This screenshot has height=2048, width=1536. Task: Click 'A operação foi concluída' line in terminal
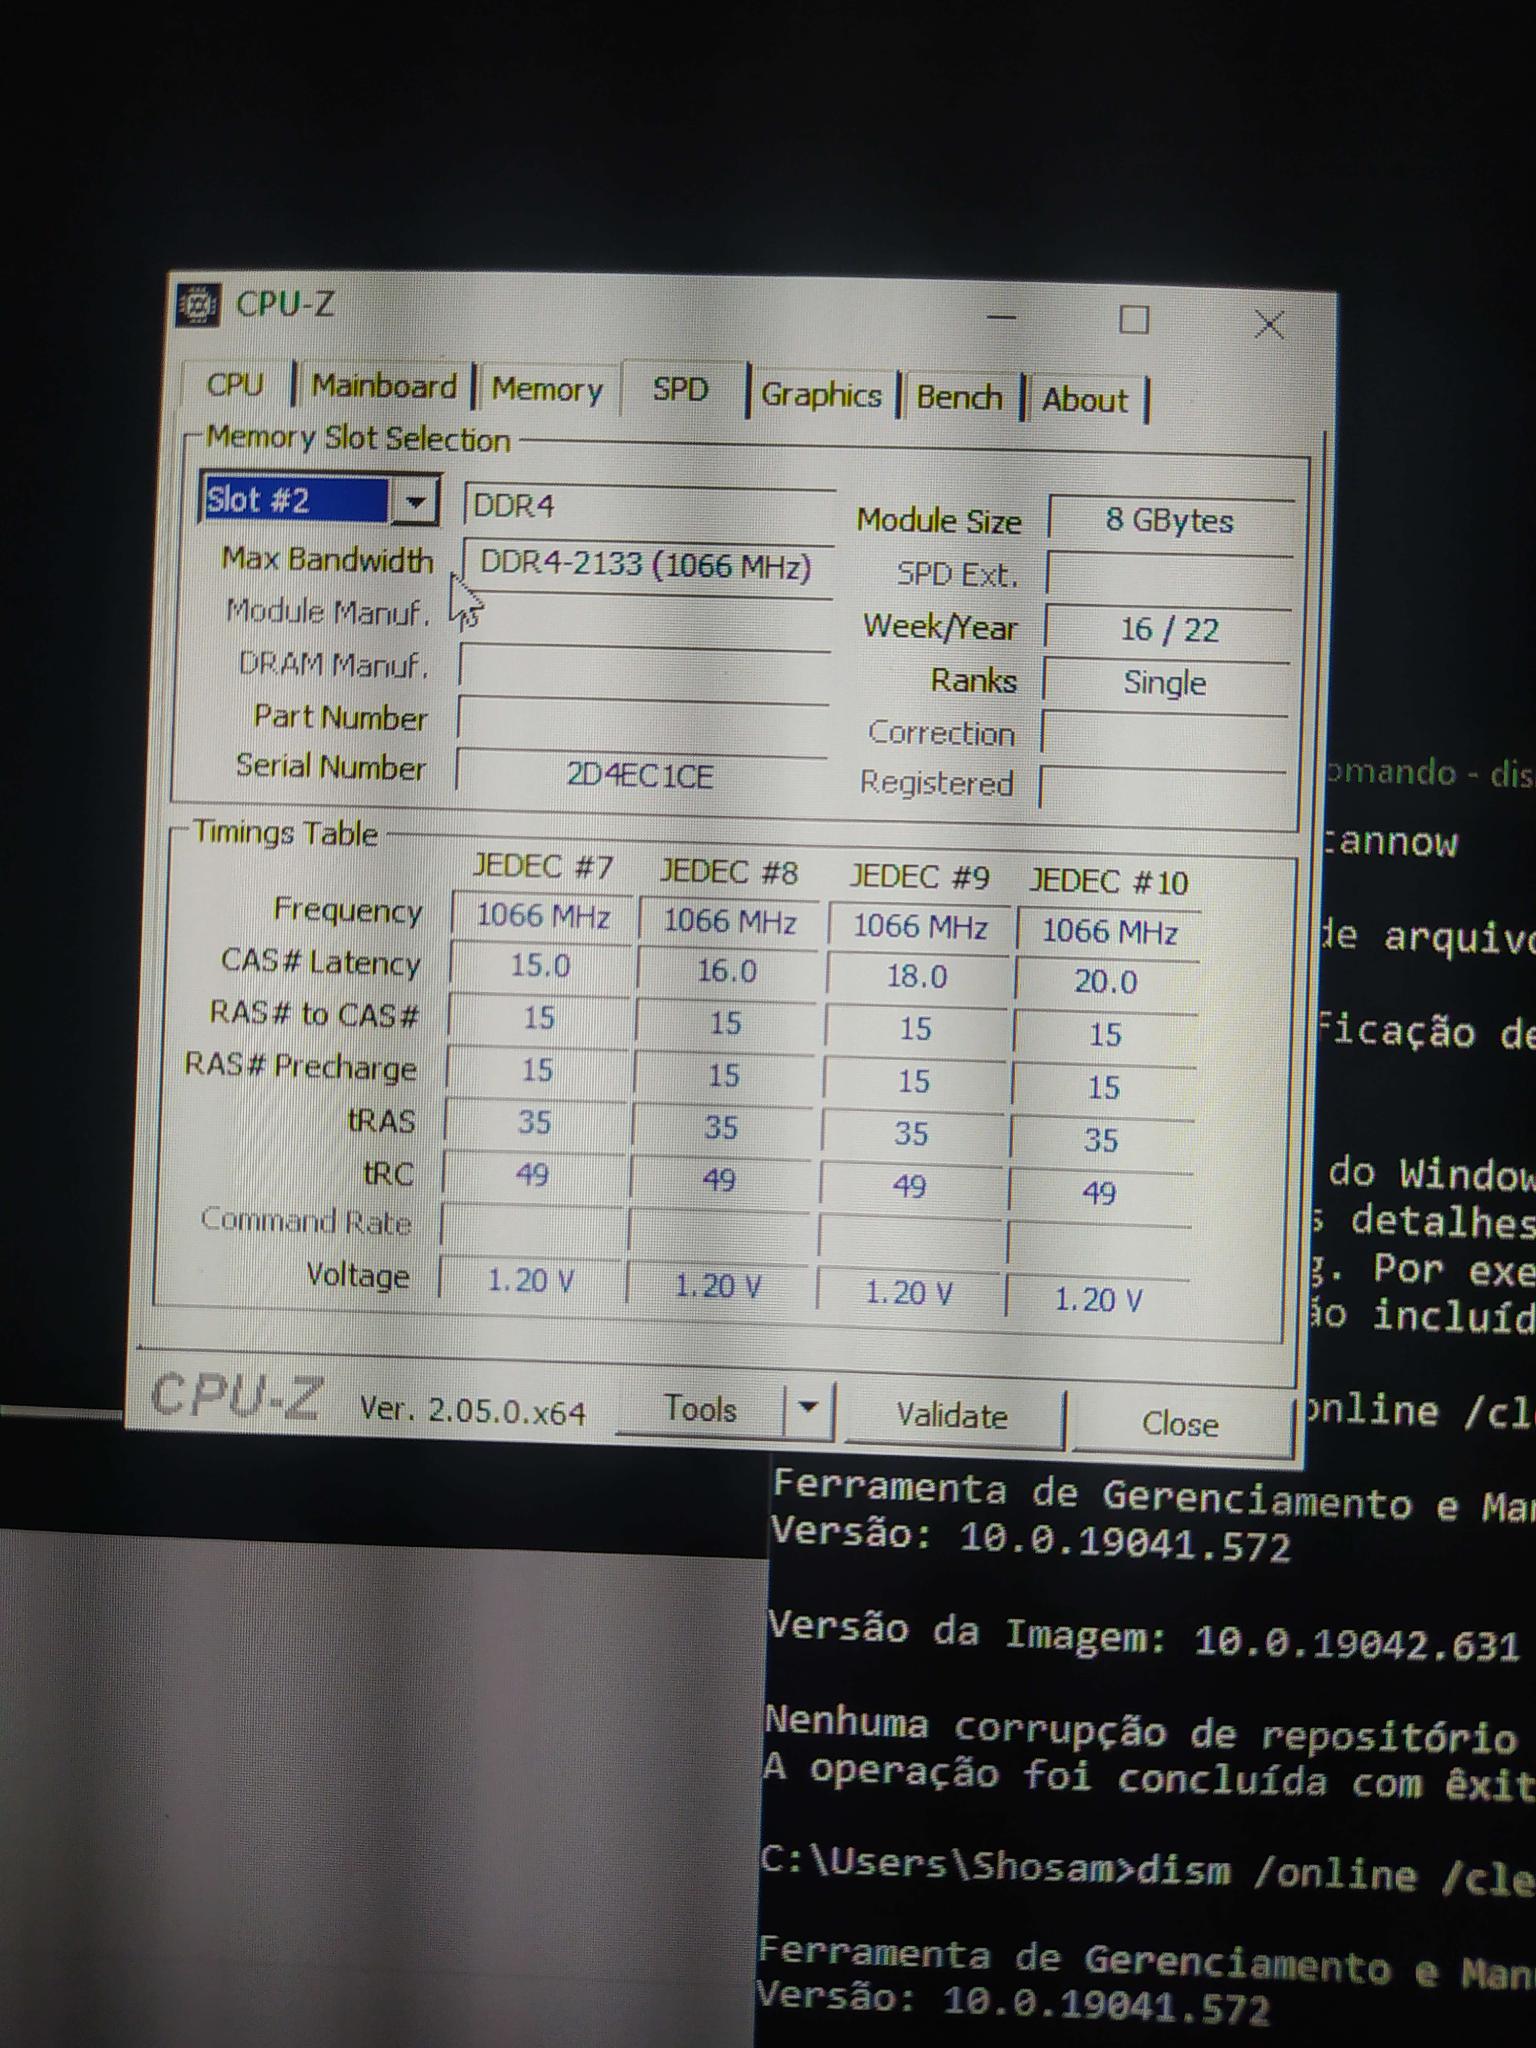[1148, 1776]
